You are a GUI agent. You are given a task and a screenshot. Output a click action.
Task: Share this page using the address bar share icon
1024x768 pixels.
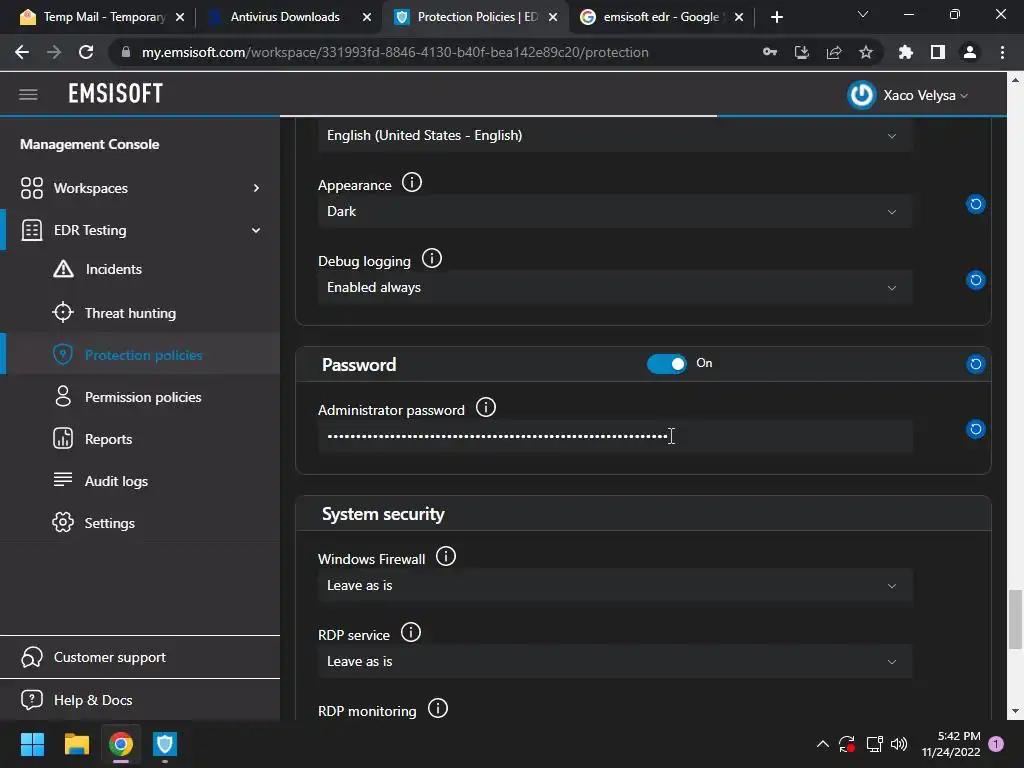point(834,52)
